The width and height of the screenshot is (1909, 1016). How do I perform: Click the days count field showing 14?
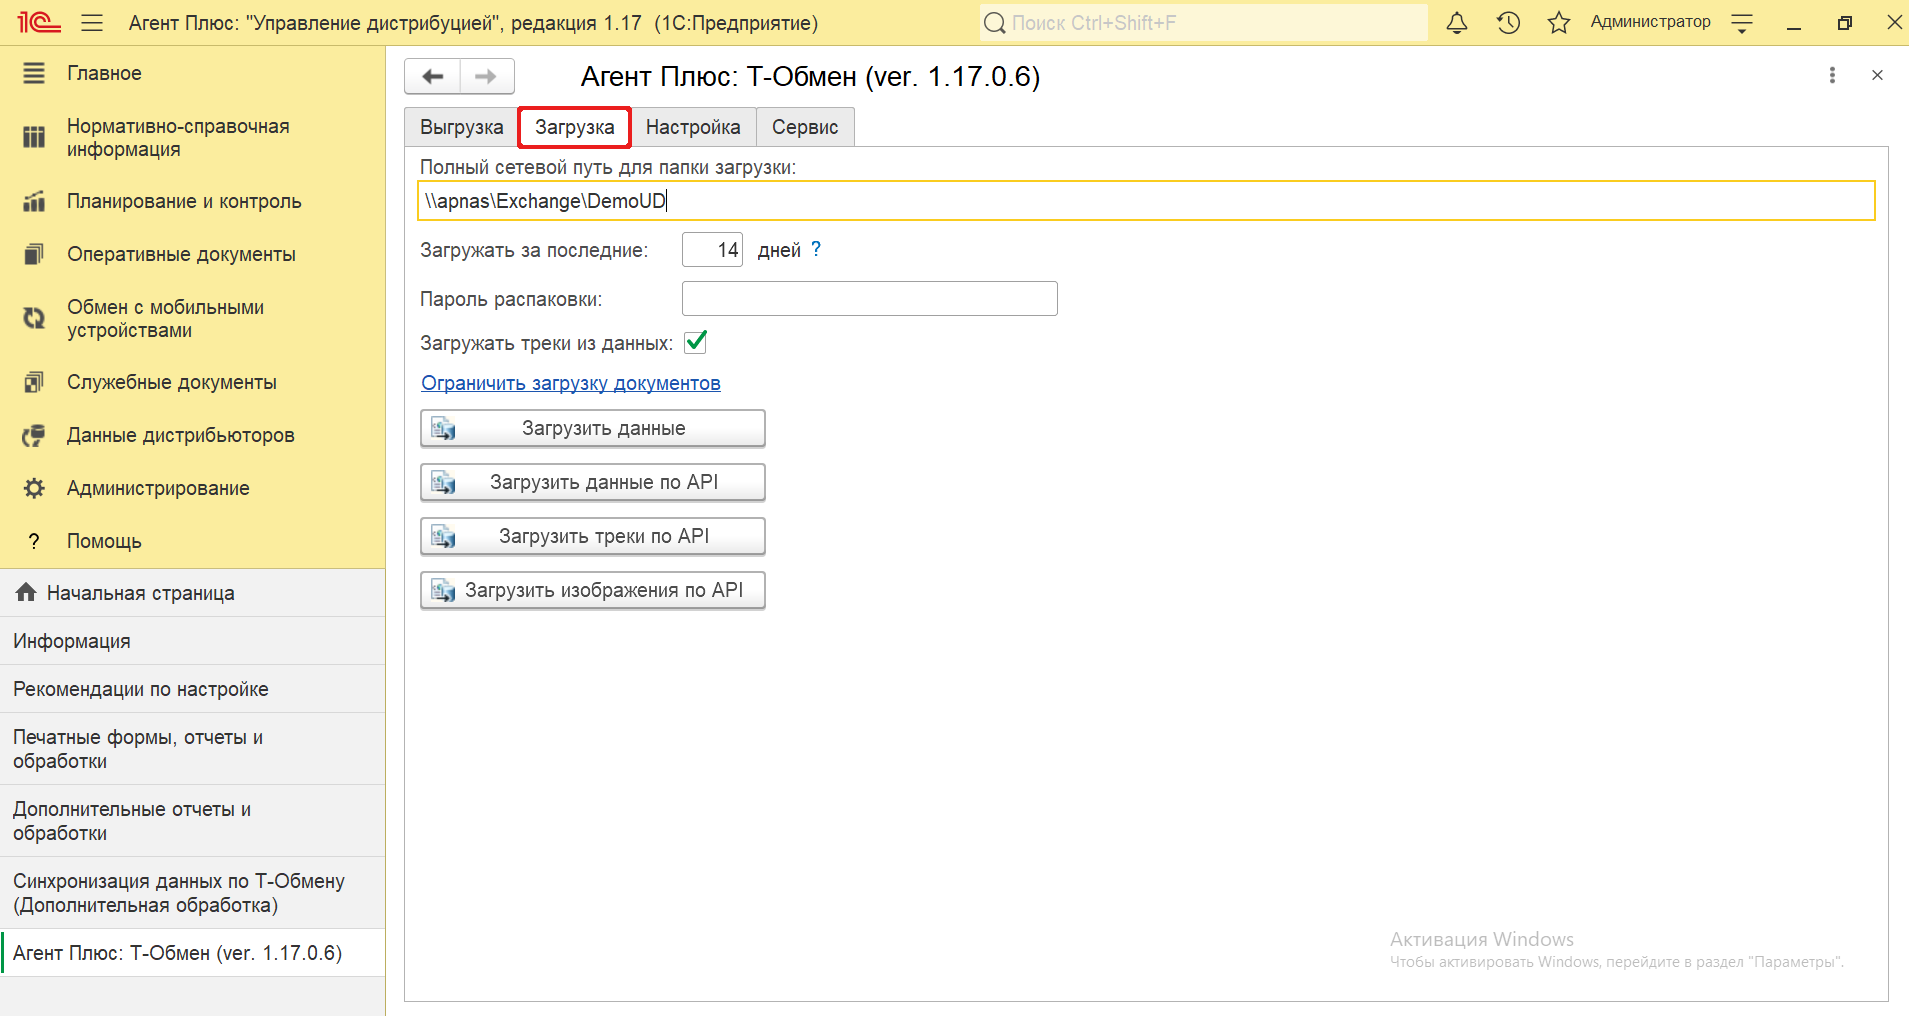click(712, 250)
